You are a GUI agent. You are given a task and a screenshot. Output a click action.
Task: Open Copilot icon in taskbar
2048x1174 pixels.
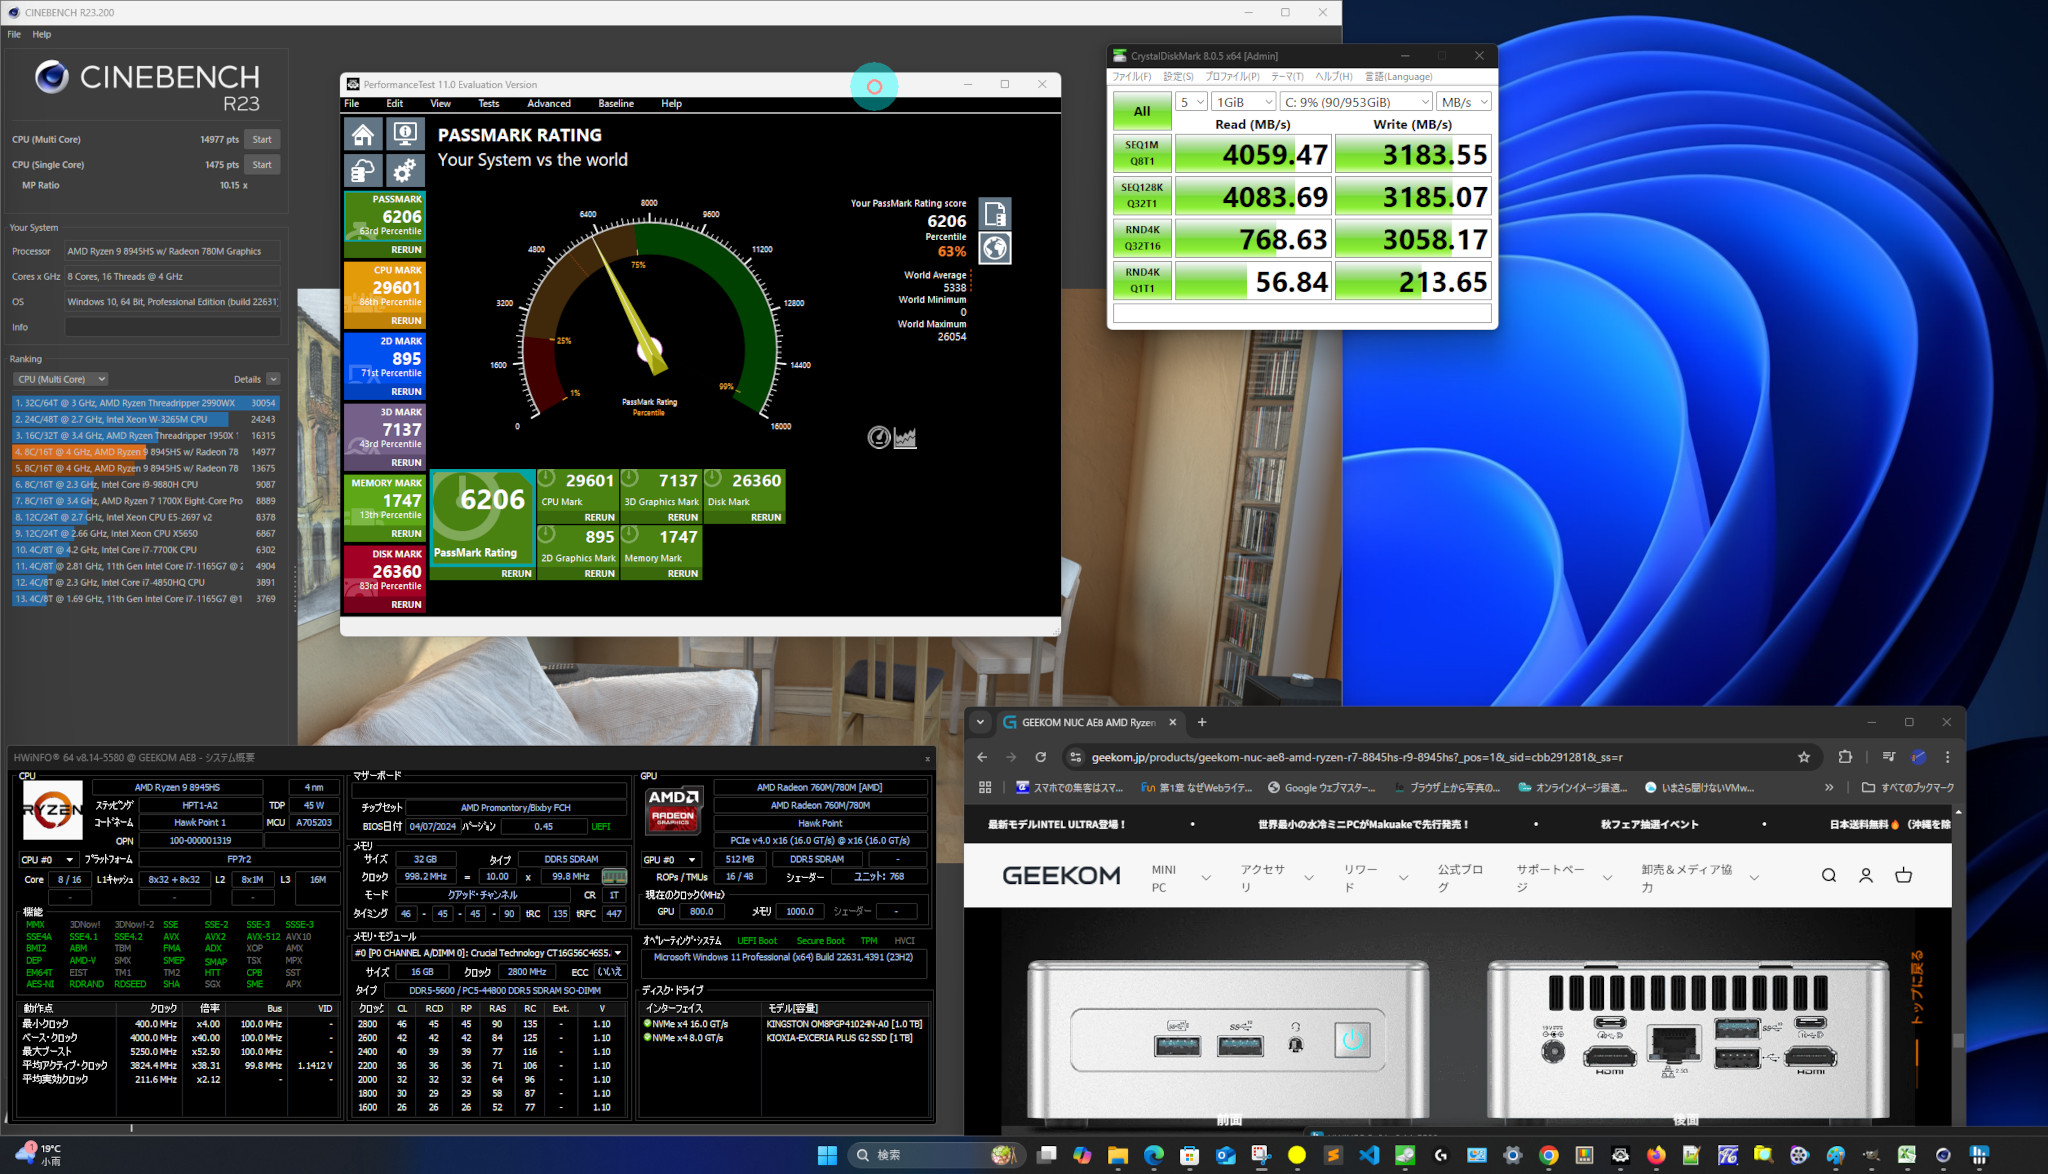pos(1082,1155)
